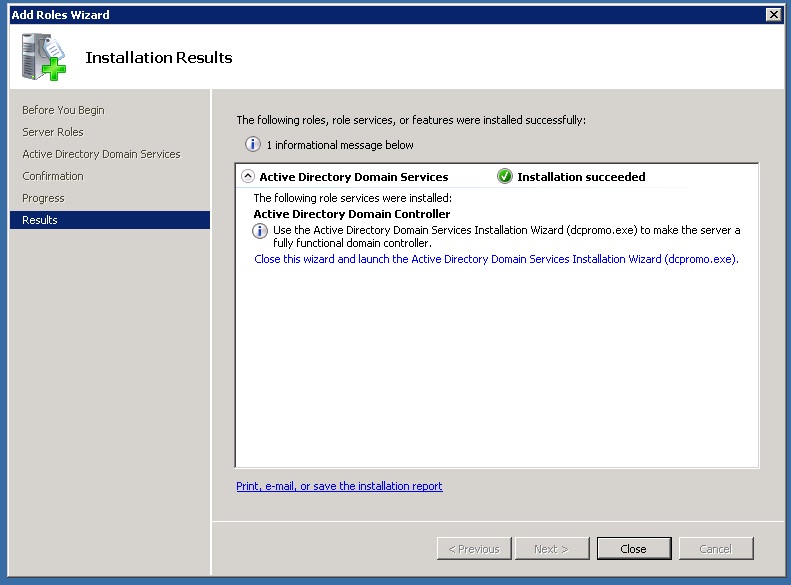This screenshot has width=791, height=585.
Task: Click 'The following roles, role services, or features' text
Action: 411,120
